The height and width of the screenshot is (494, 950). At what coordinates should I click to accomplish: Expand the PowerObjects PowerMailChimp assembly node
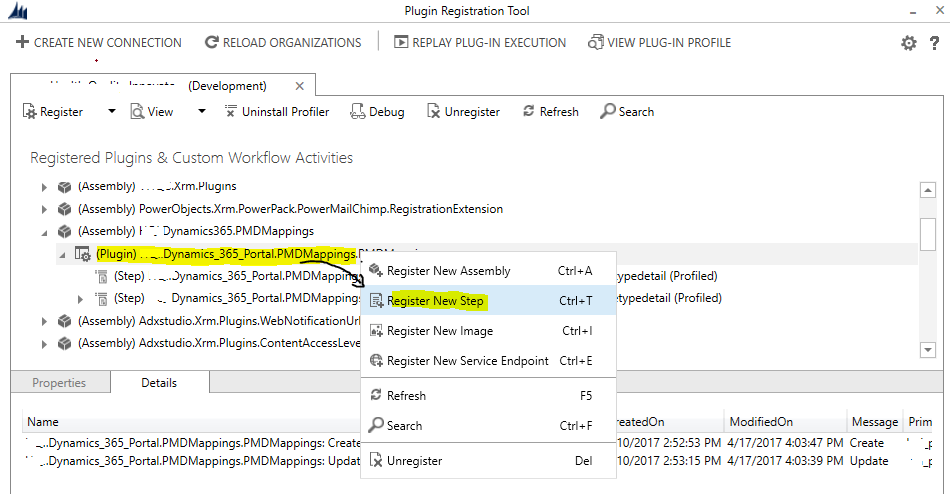43,209
